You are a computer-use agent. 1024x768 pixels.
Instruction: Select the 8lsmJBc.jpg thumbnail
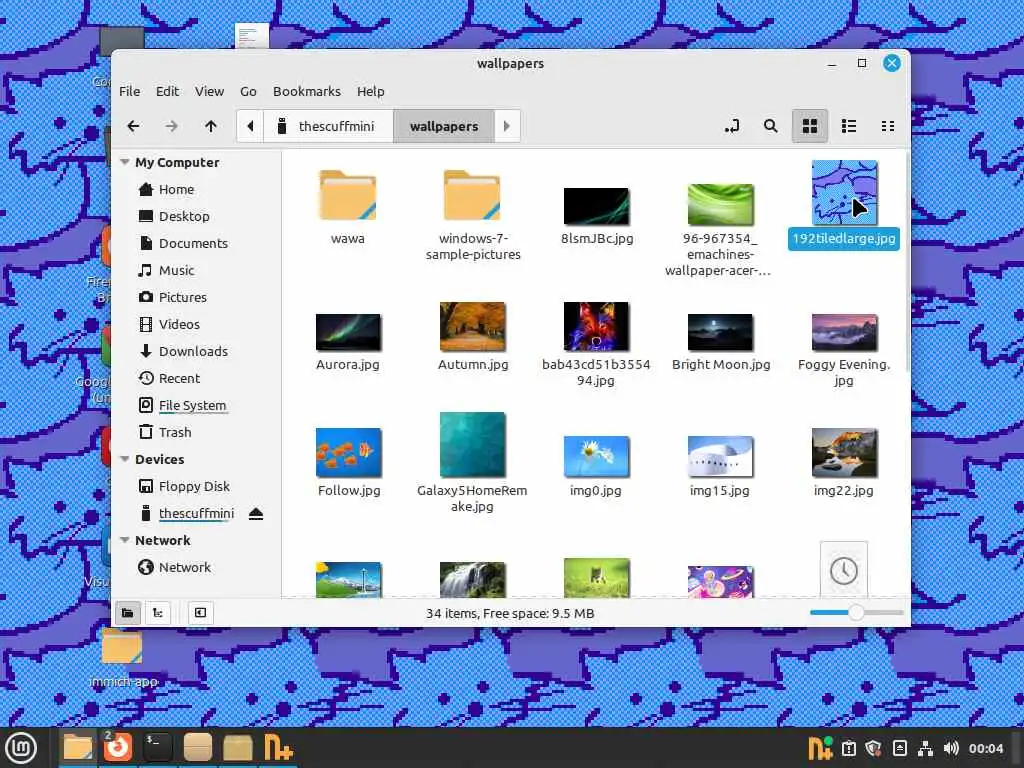click(x=596, y=206)
